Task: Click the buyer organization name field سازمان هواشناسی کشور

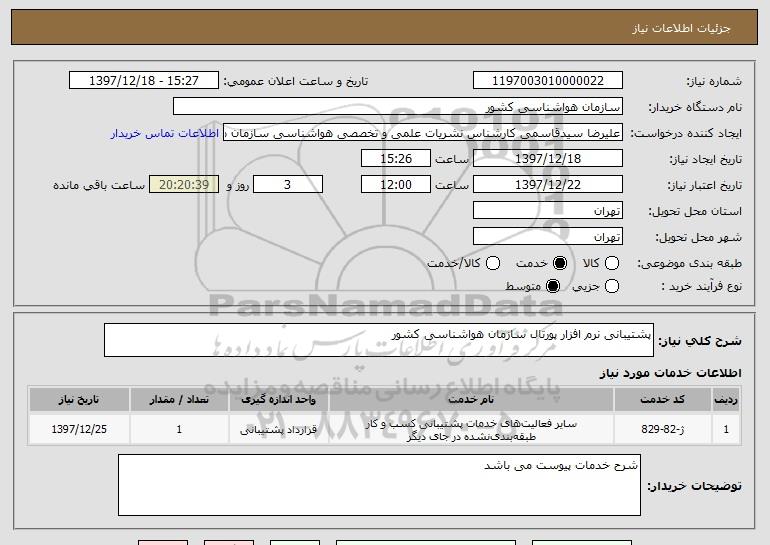Action: (x=398, y=107)
